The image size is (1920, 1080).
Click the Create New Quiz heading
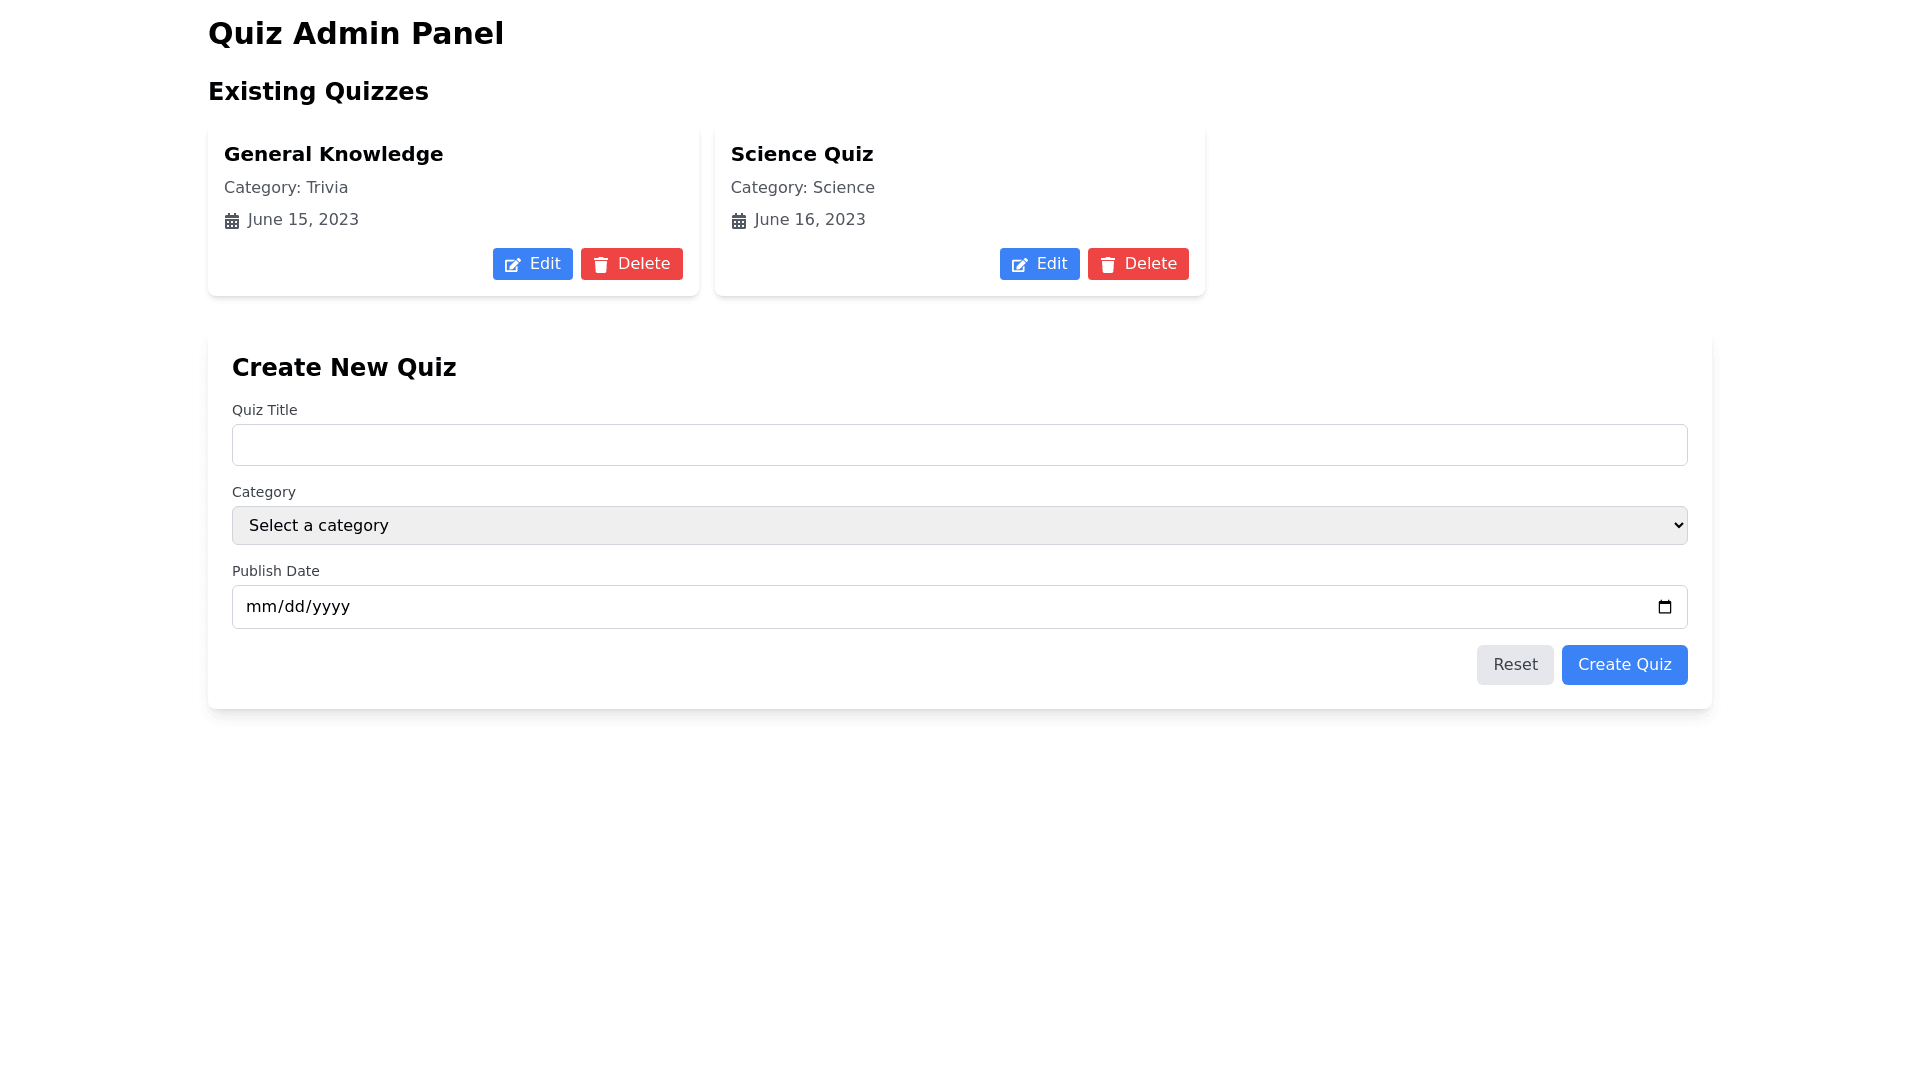click(x=344, y=368)
